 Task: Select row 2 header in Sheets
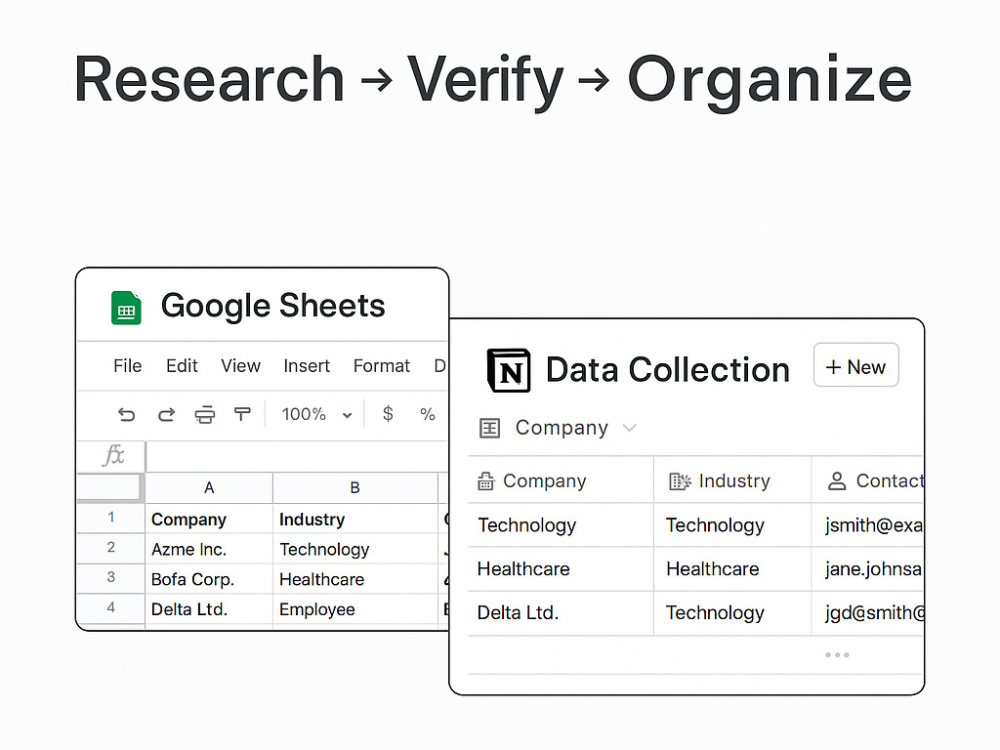[x=111, y=547]
